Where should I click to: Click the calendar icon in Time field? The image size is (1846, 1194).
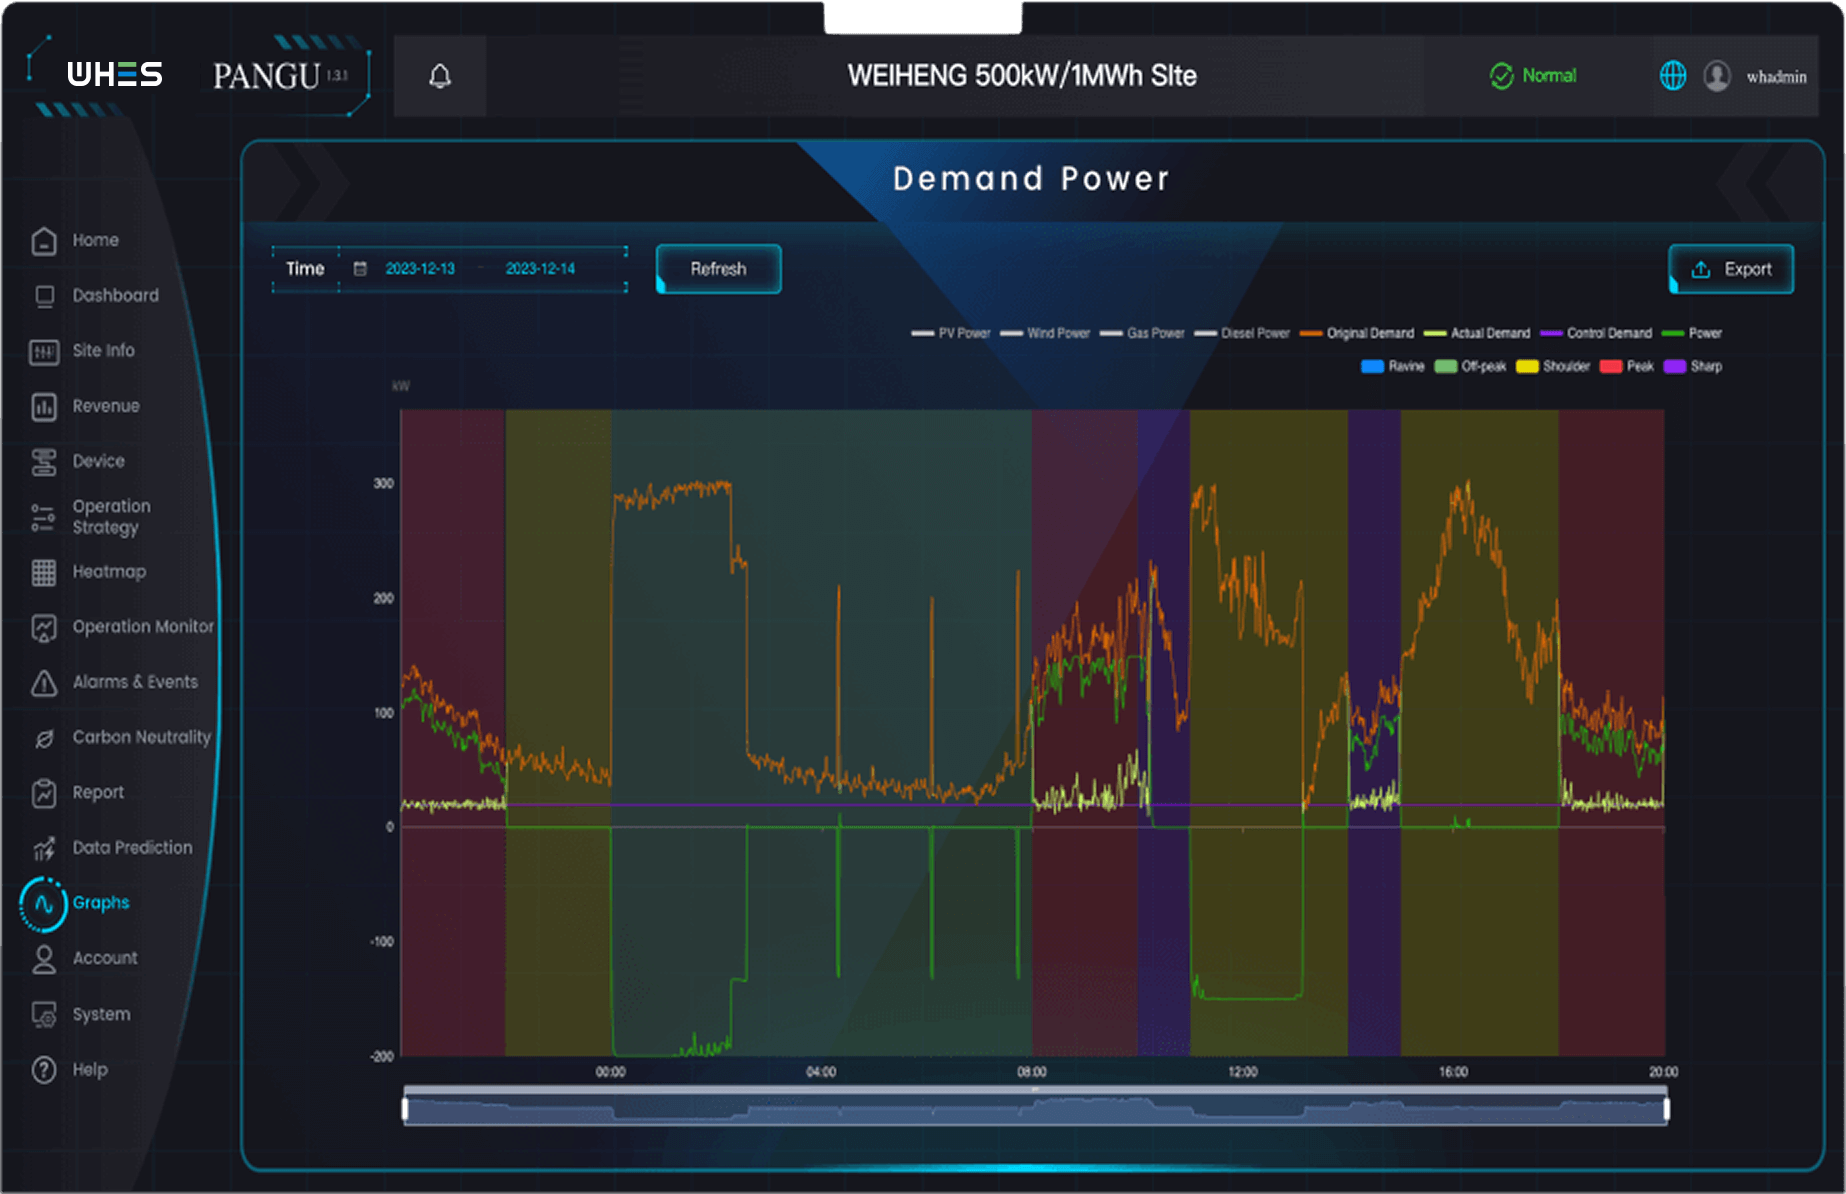point(361,269)
